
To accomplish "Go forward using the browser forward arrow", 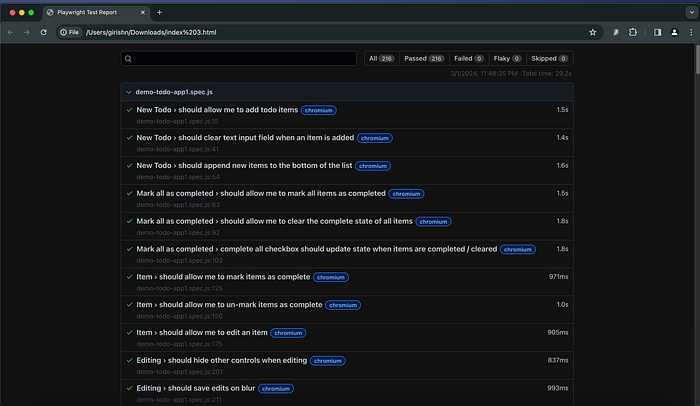I will [x=27, y=32].
